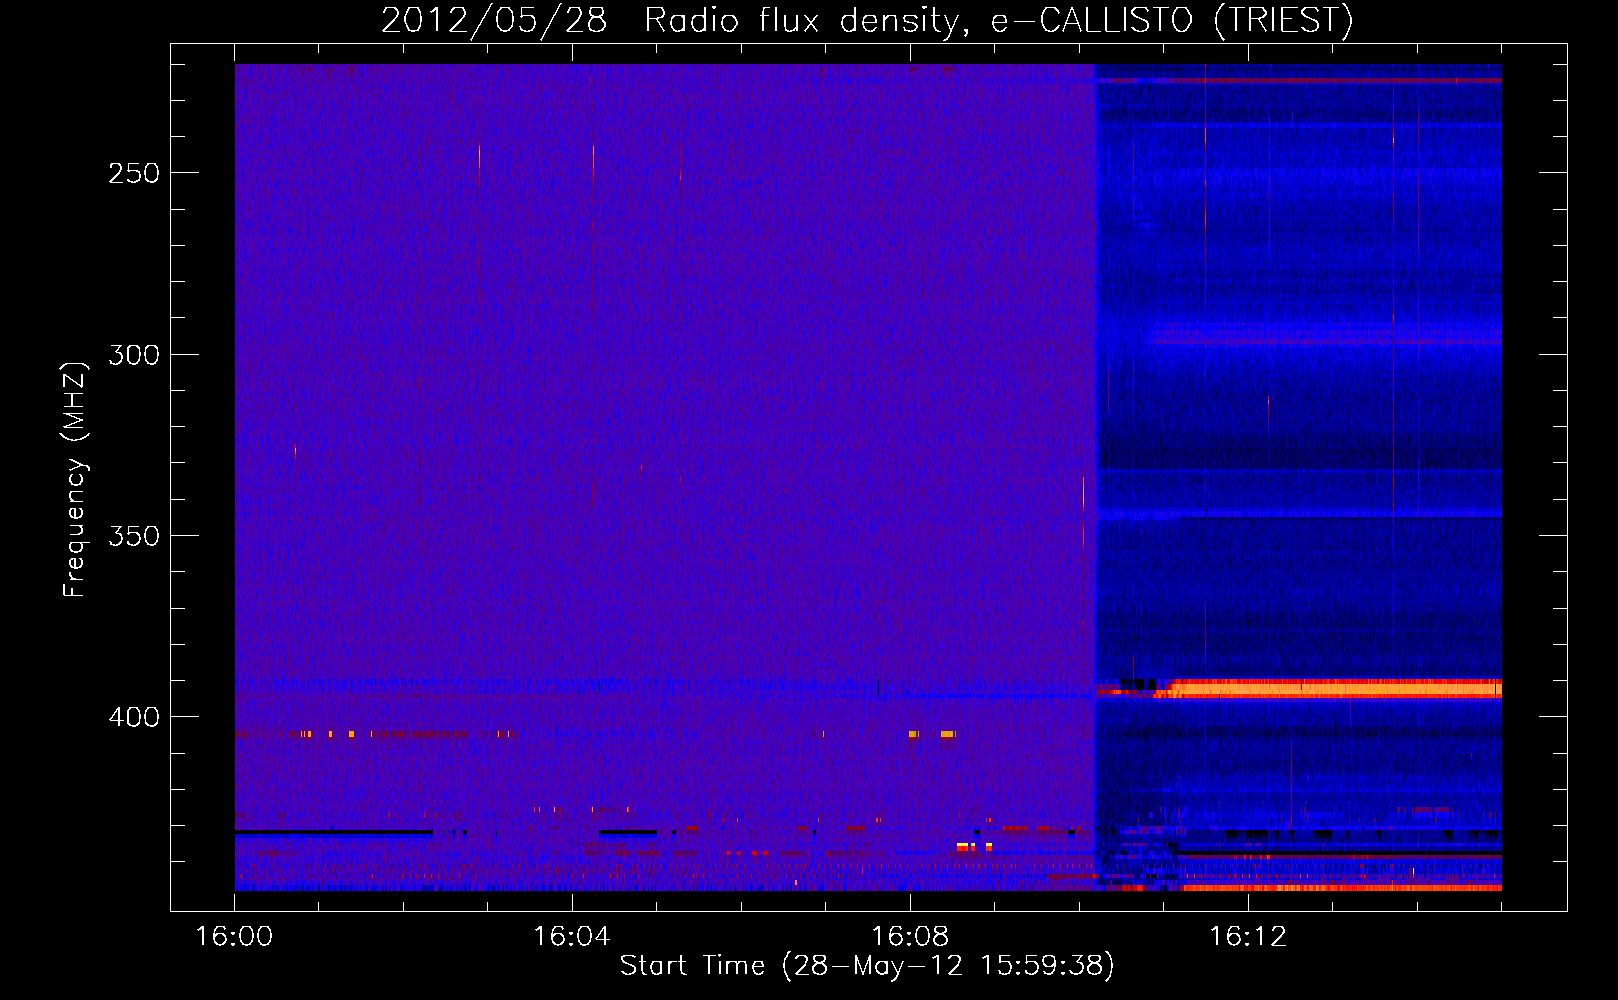Click the 16:00 time tick label
This screenshot has height=1000, width=1618.
point(234,937)
